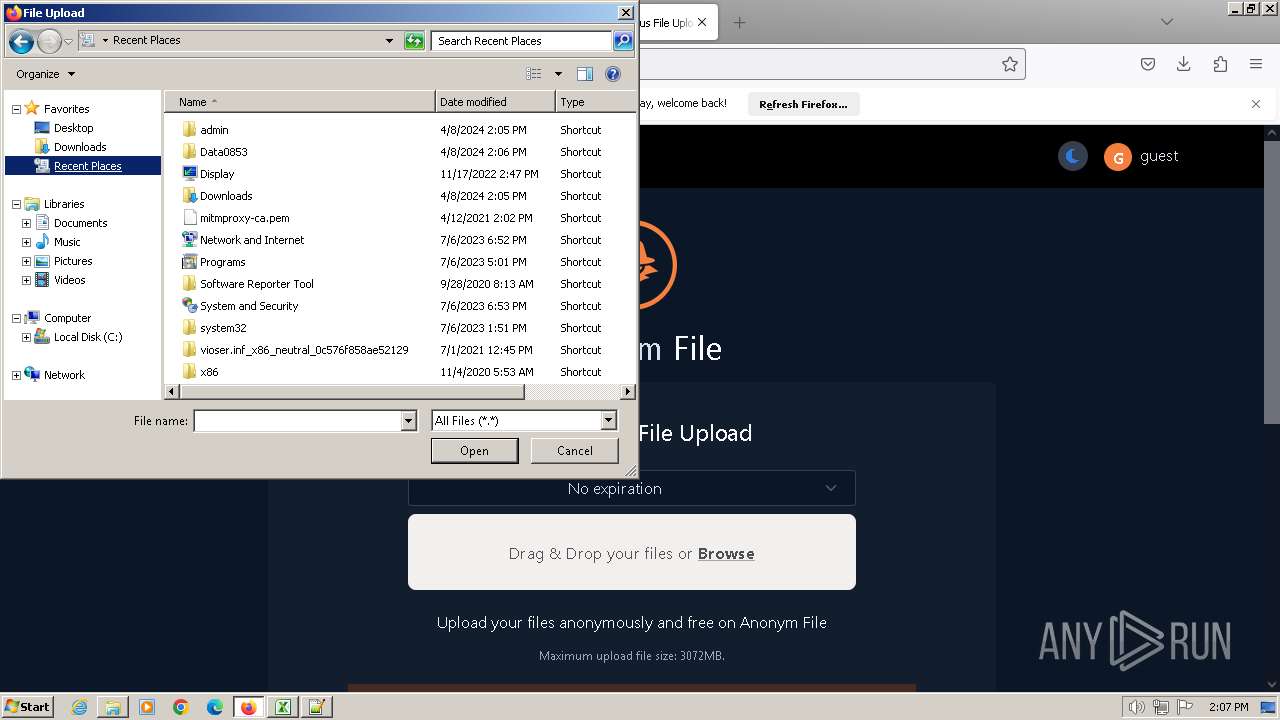Open the view options dropdown arrow
The width and height of the screenshot is (1280, 720).
[558, 74]
